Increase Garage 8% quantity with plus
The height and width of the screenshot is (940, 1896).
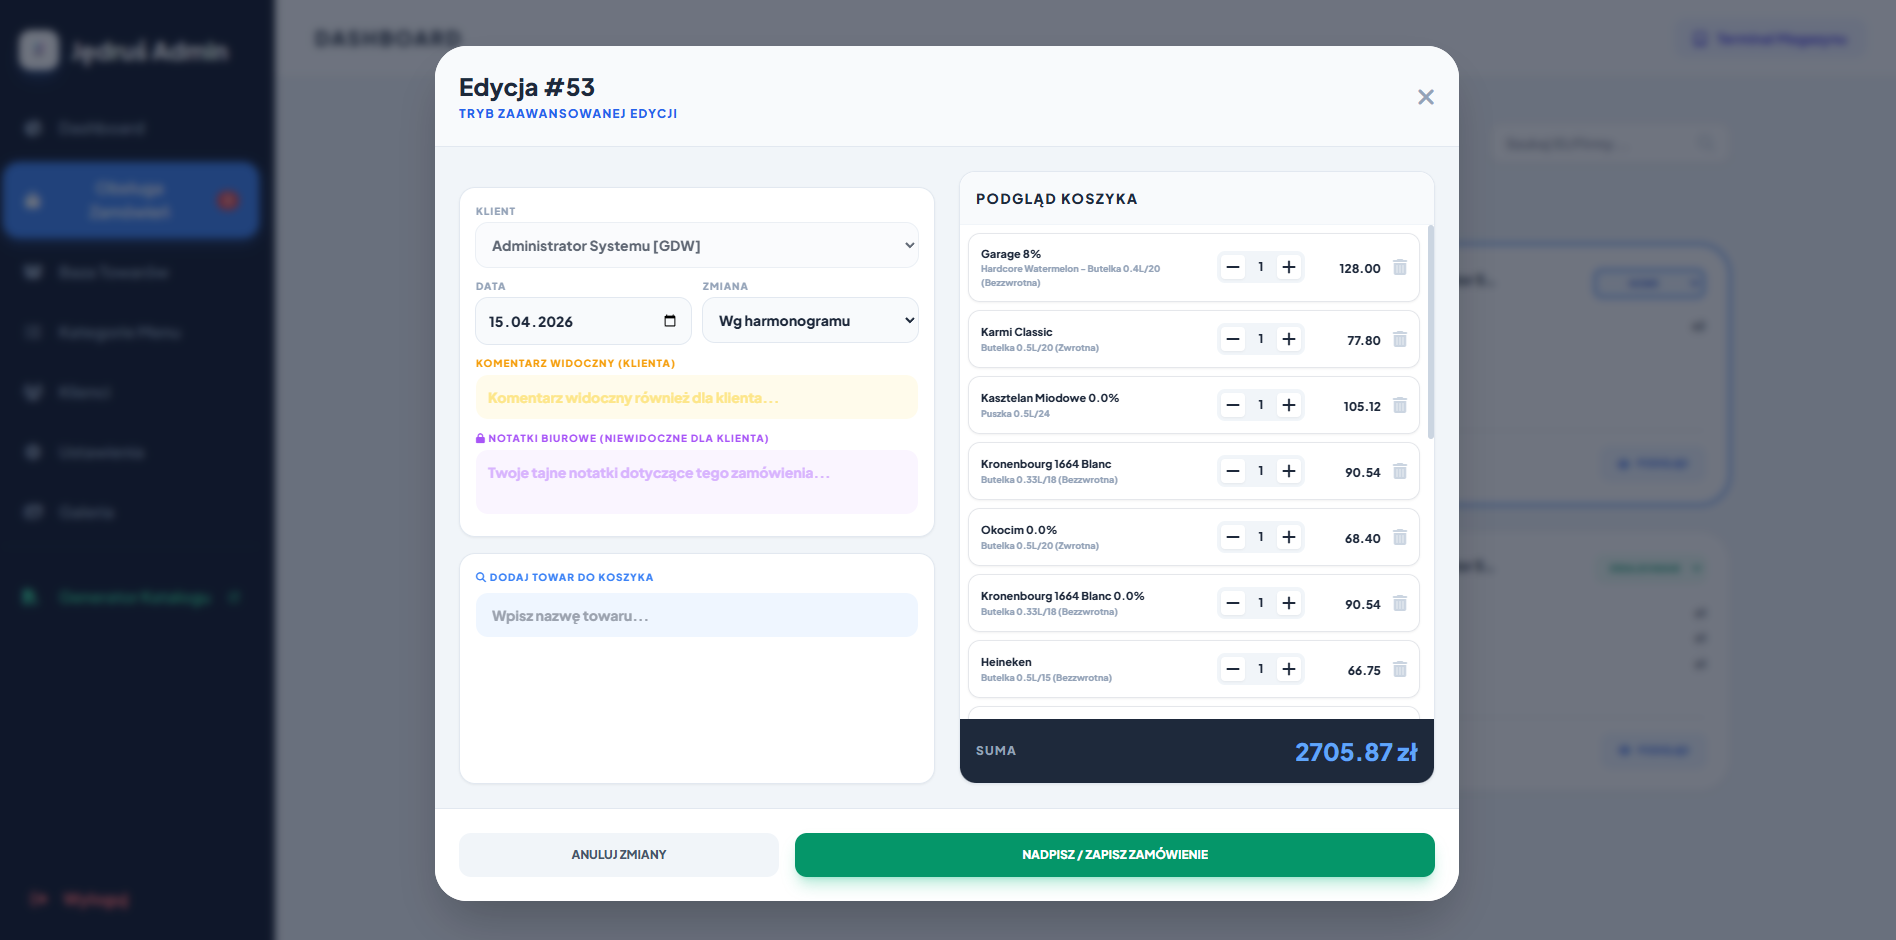pos(1289,267)
